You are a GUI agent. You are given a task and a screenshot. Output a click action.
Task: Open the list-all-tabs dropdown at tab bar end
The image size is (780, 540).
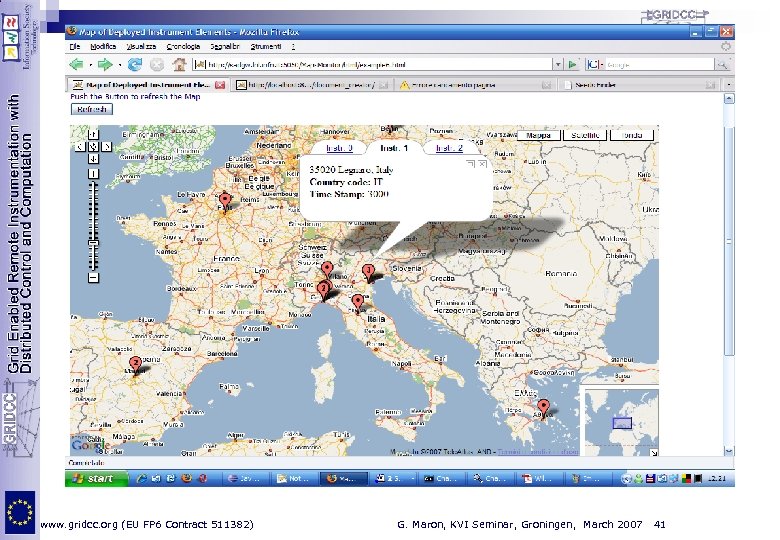pyautogui.click(x=728, y=85)
